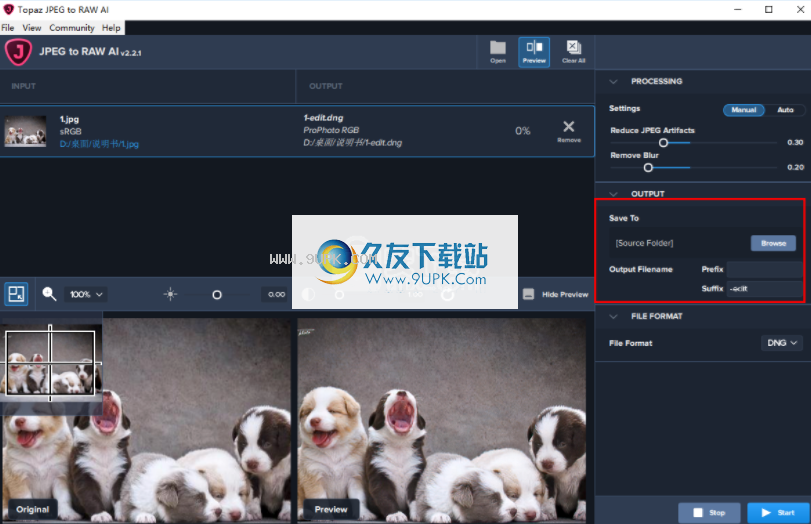Collapse the FILE FORMAT section

point(613,316)
